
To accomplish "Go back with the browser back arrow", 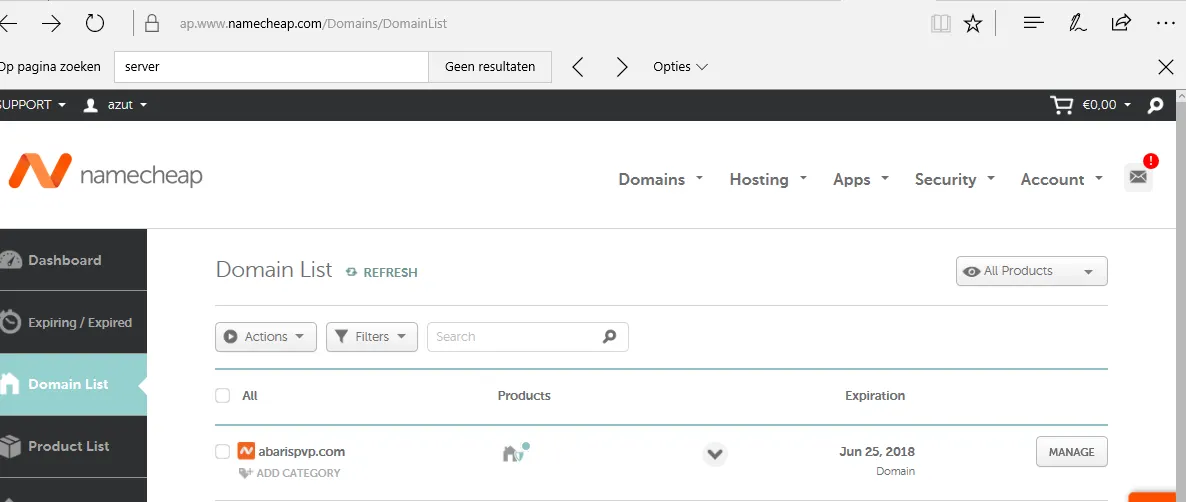I will 8,23.
